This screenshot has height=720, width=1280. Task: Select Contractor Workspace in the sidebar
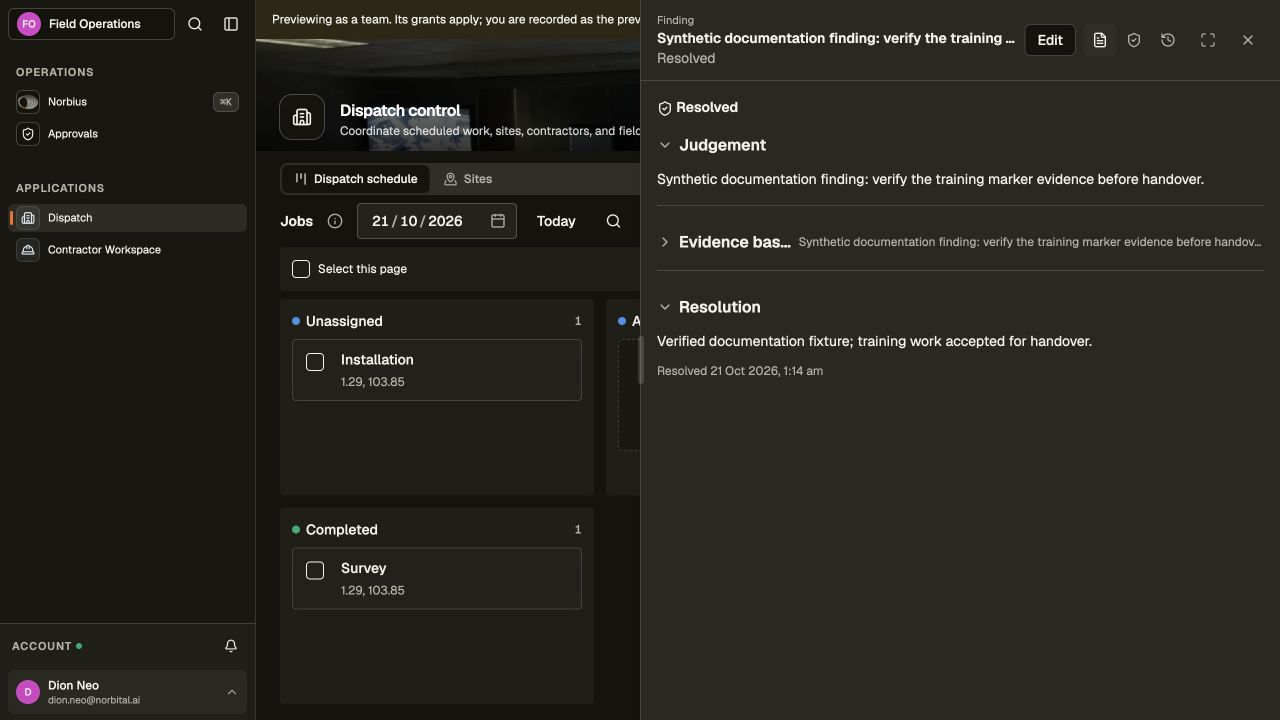pyautogui.click(x=127, y=250)
